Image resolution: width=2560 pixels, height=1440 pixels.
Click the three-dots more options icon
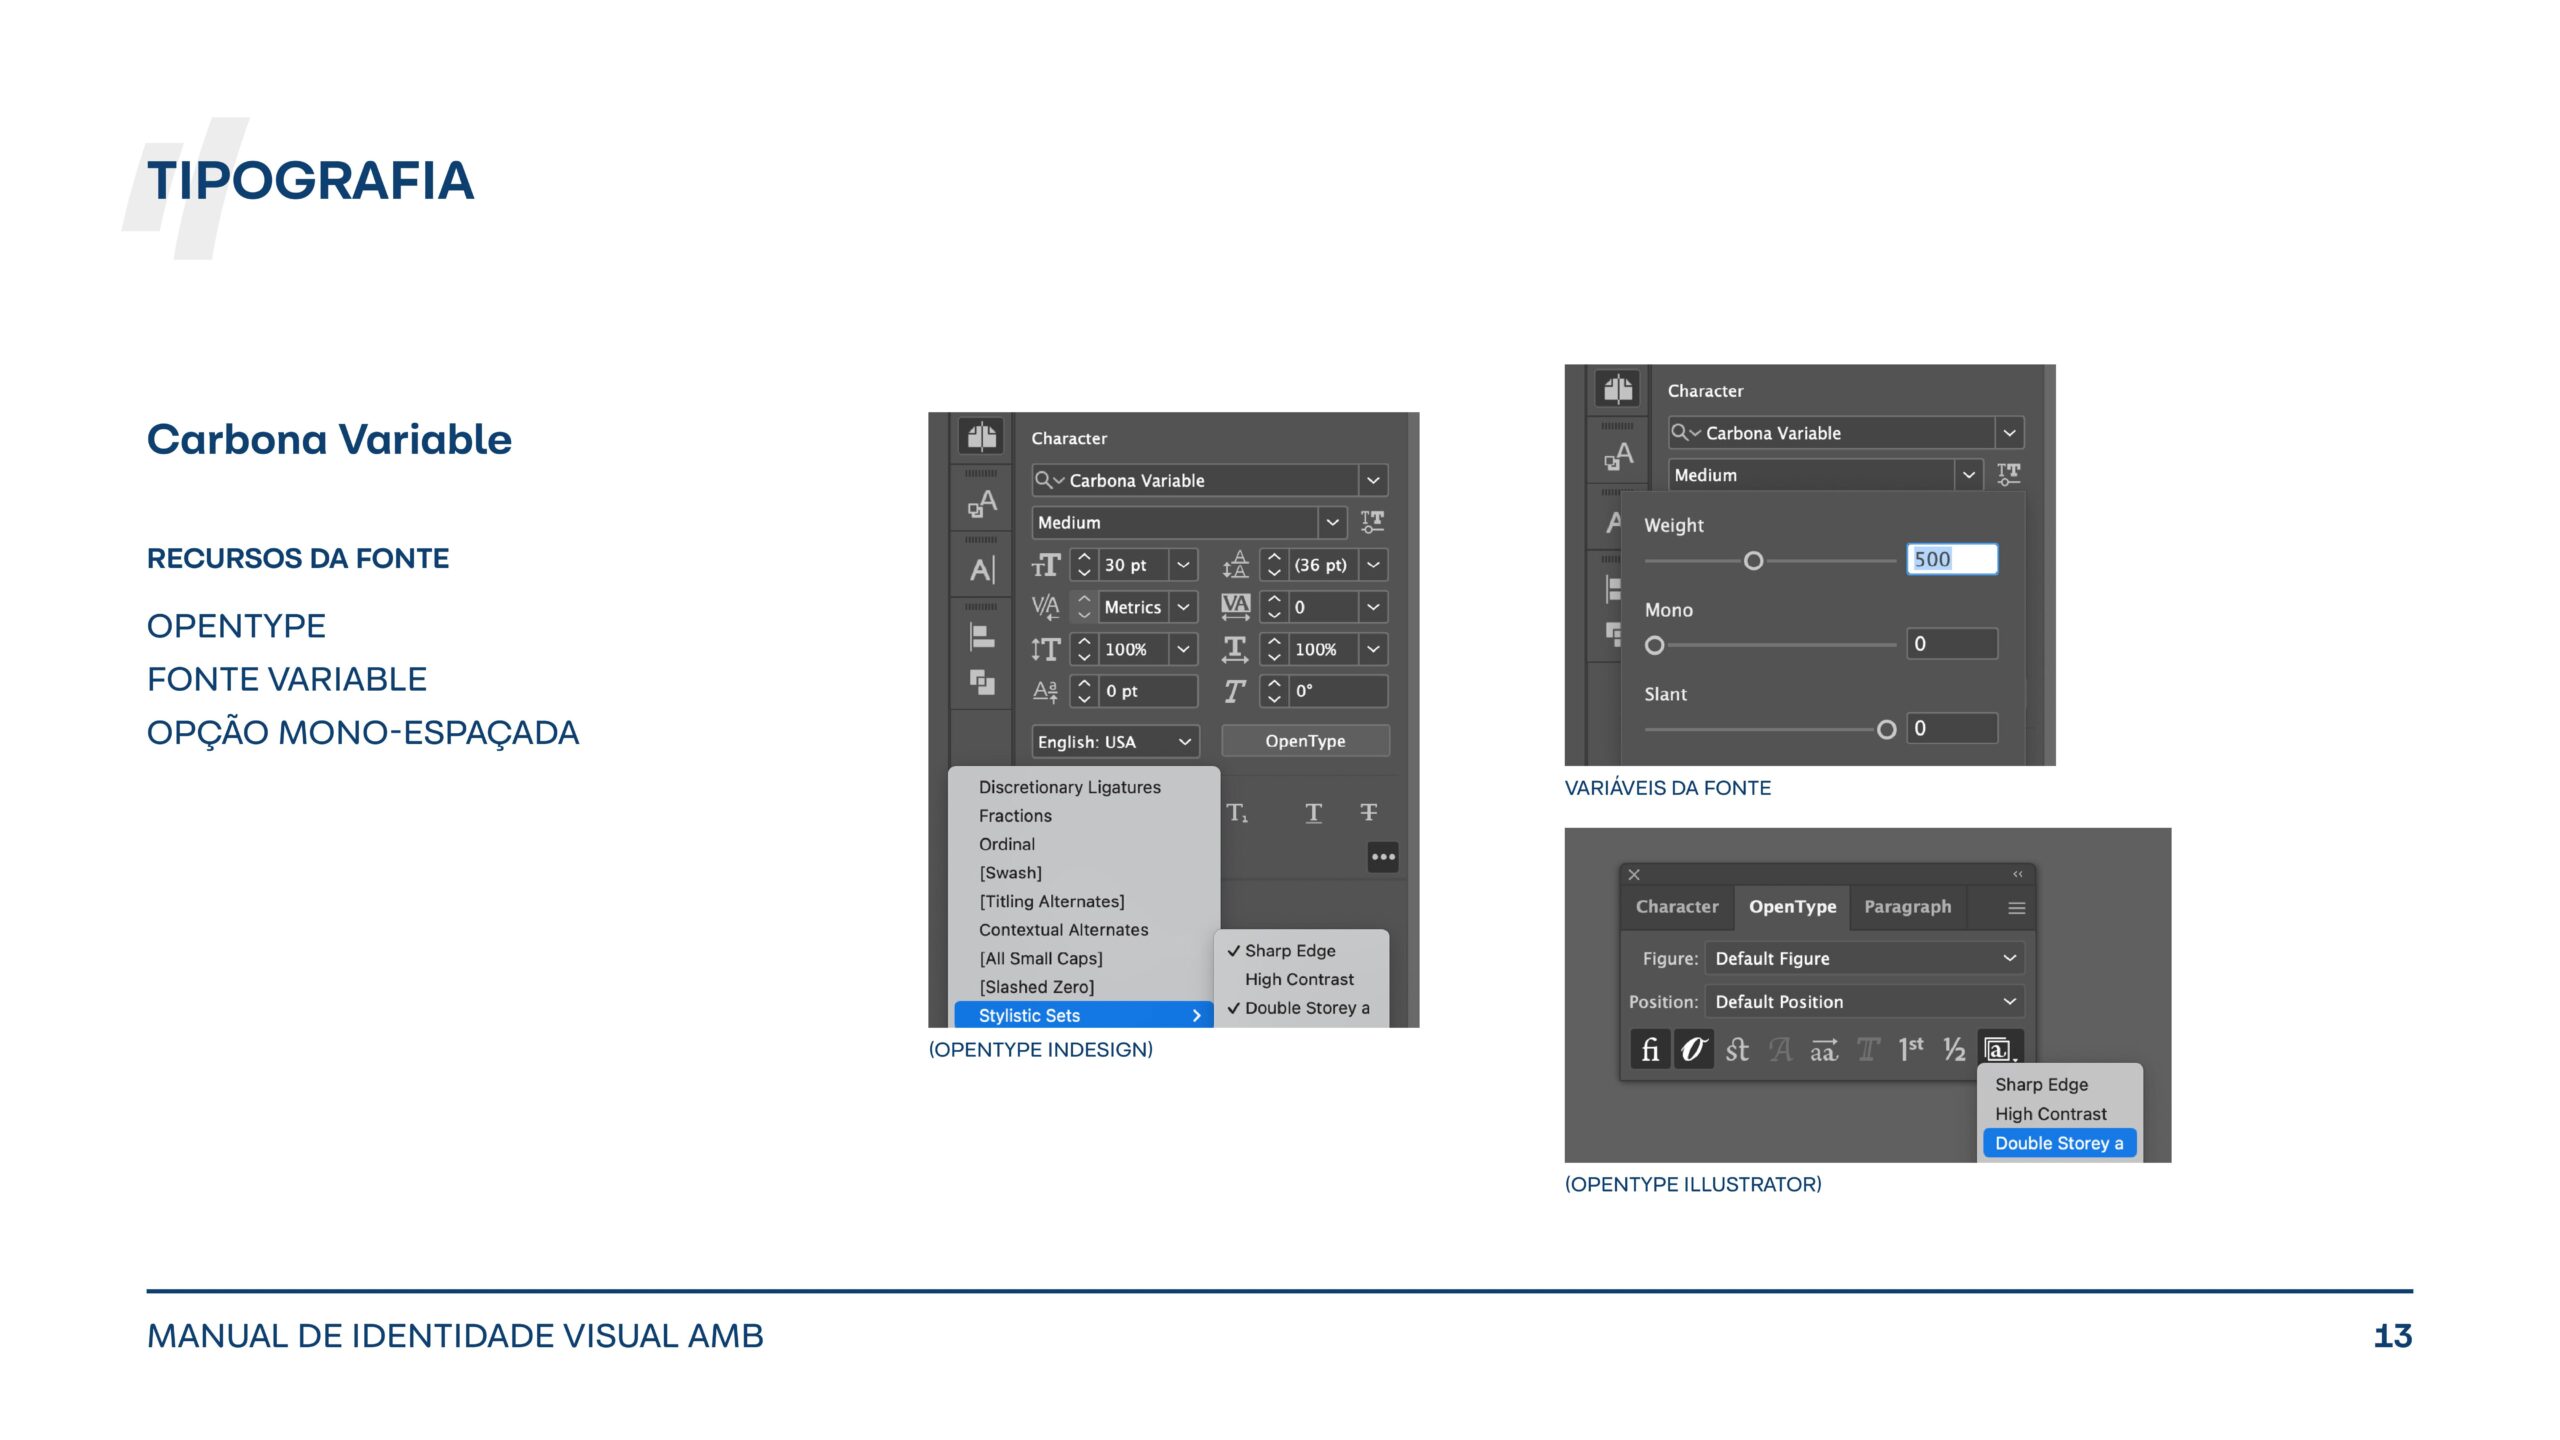(x=1383, y=857)
